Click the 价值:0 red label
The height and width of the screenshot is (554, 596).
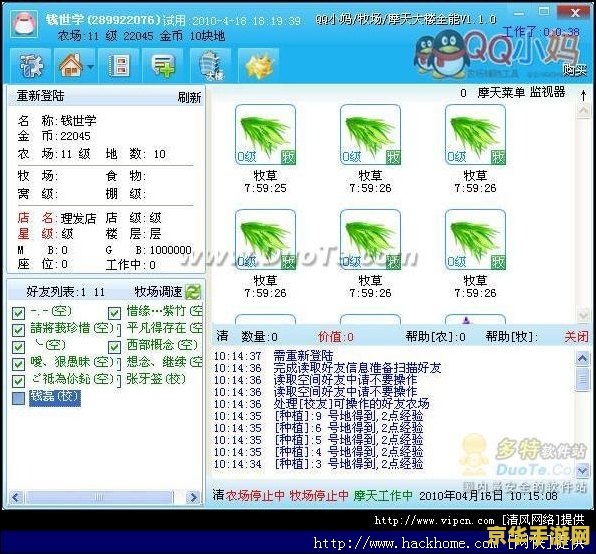[336, 337]
